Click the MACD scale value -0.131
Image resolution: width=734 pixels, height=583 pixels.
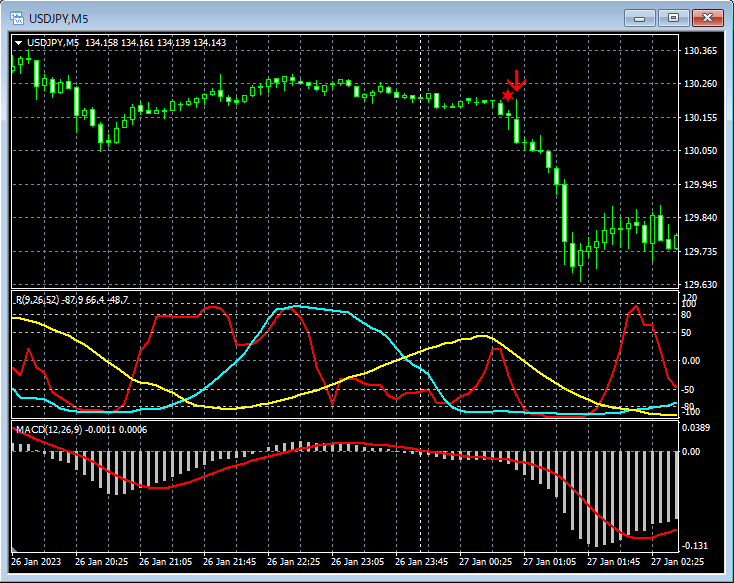pos(695,546)
